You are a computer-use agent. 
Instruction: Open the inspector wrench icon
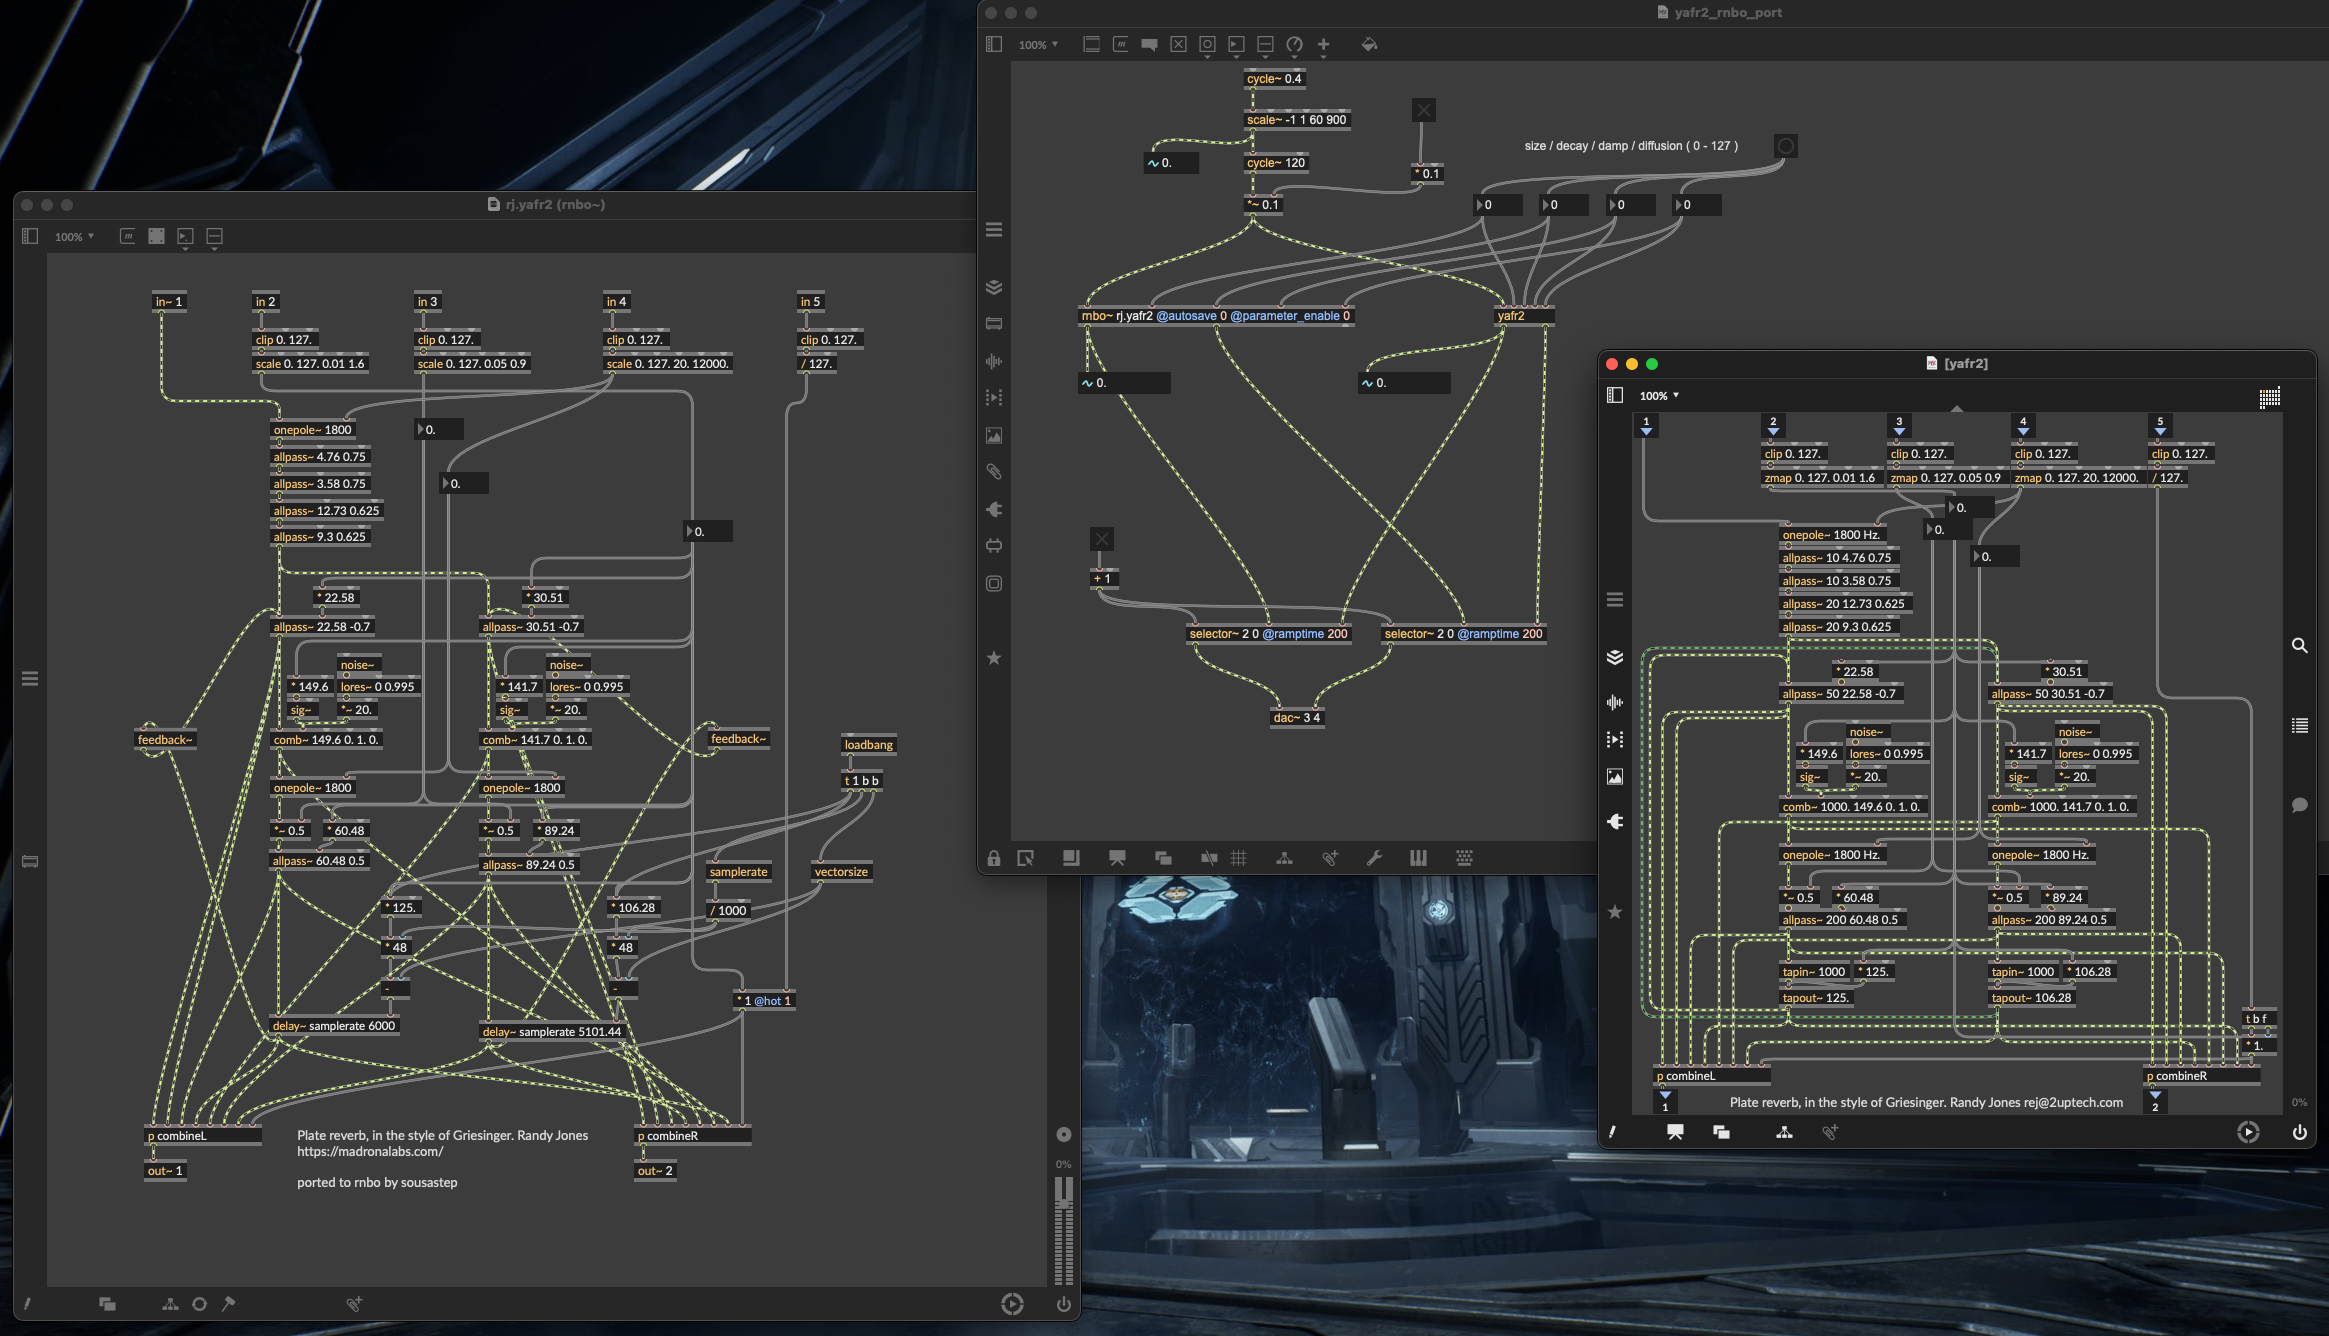[1374, 858]
